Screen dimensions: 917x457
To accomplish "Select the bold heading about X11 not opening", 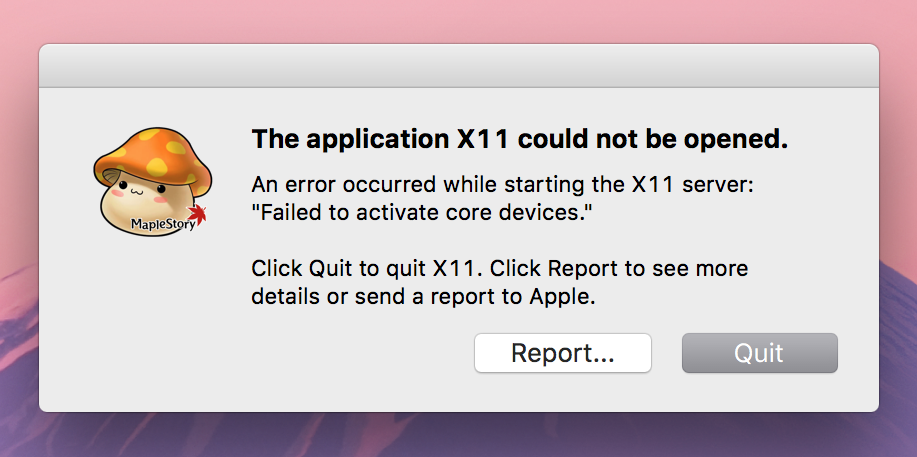I will (x=519, y=139).
